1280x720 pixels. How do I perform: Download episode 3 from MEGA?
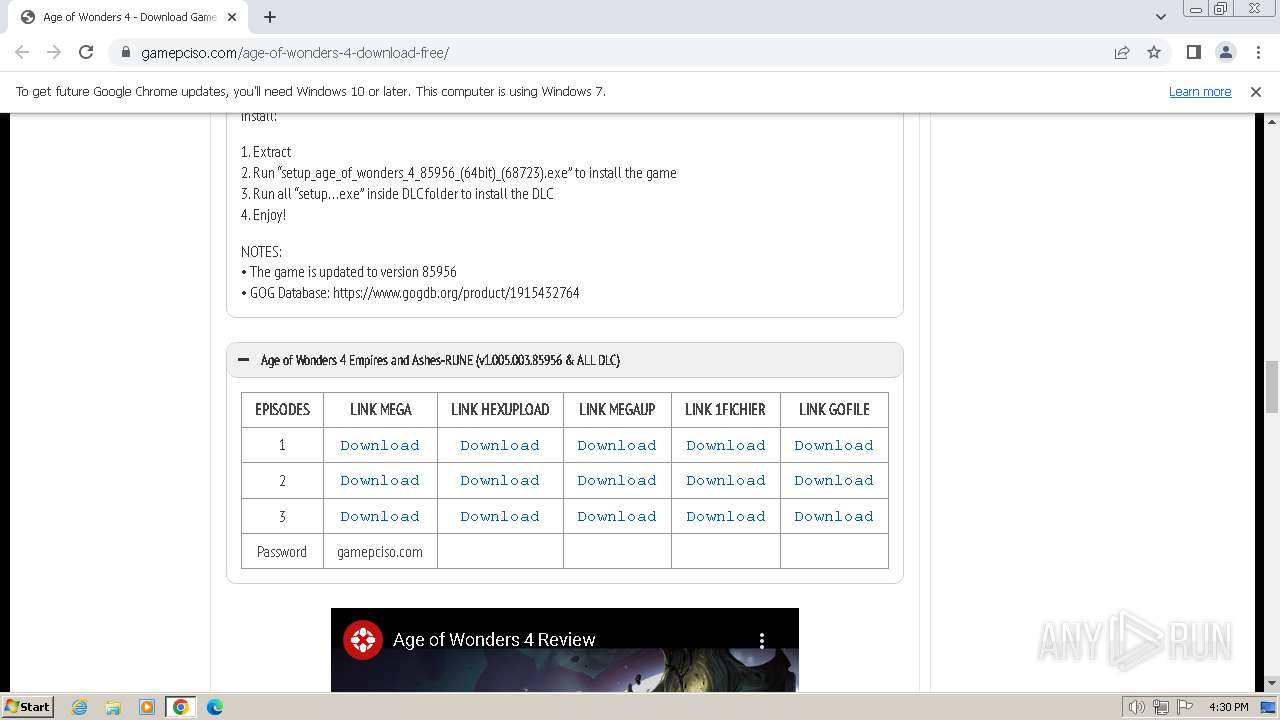coord(380,516)
